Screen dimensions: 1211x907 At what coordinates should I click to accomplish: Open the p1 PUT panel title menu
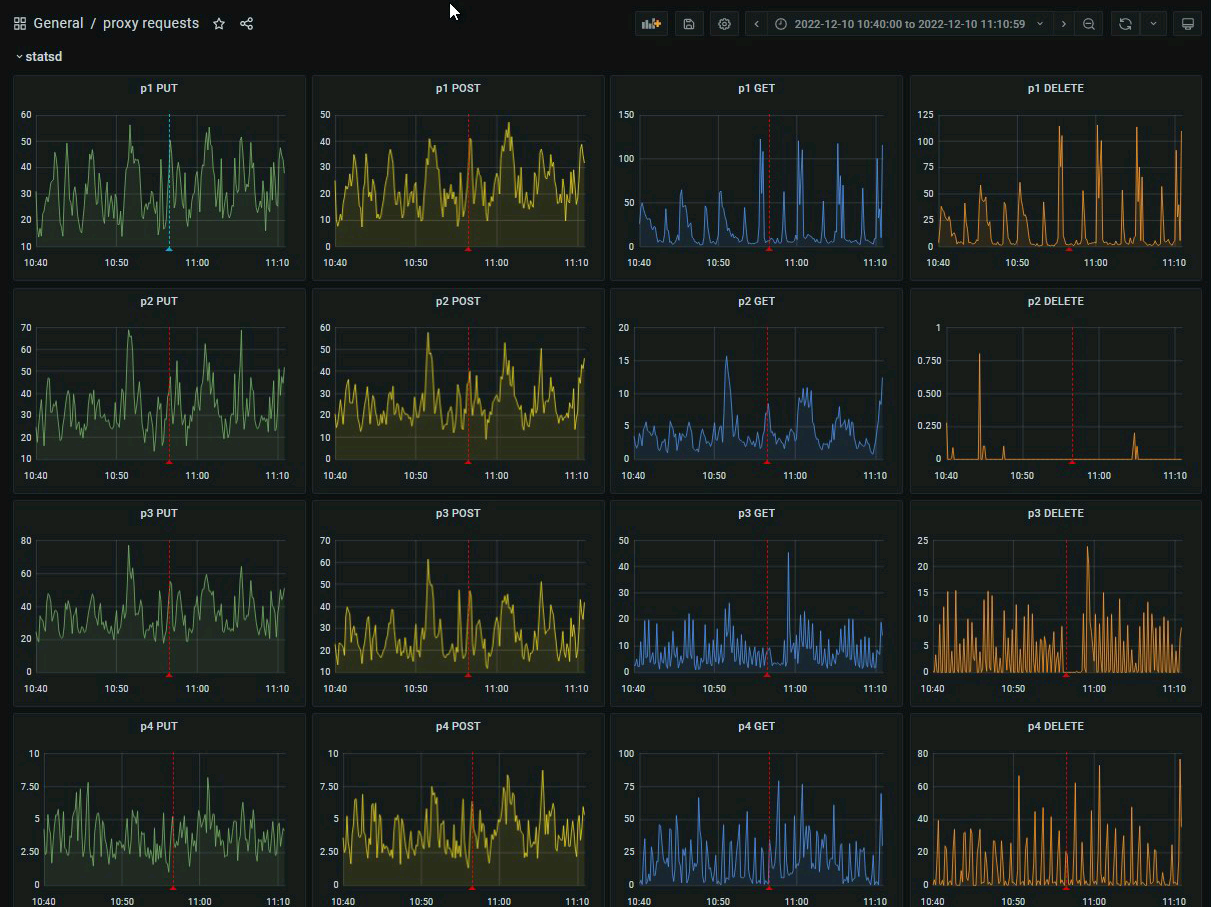pos(159,88)
